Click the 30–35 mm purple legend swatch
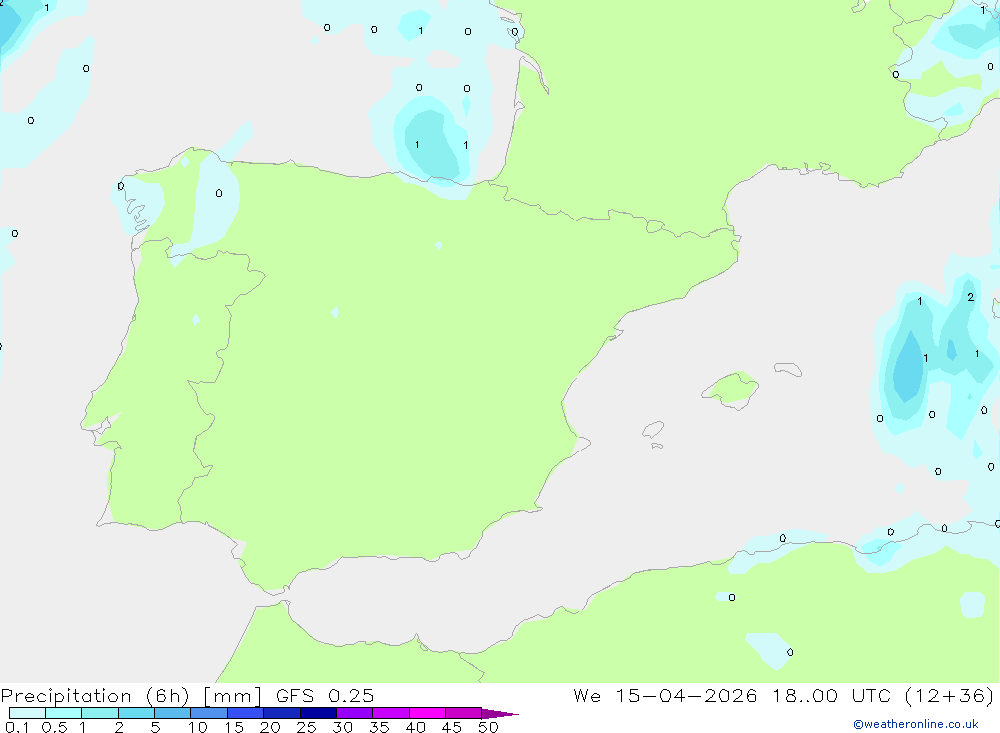 pyautogui.click(x=354, y=713)
